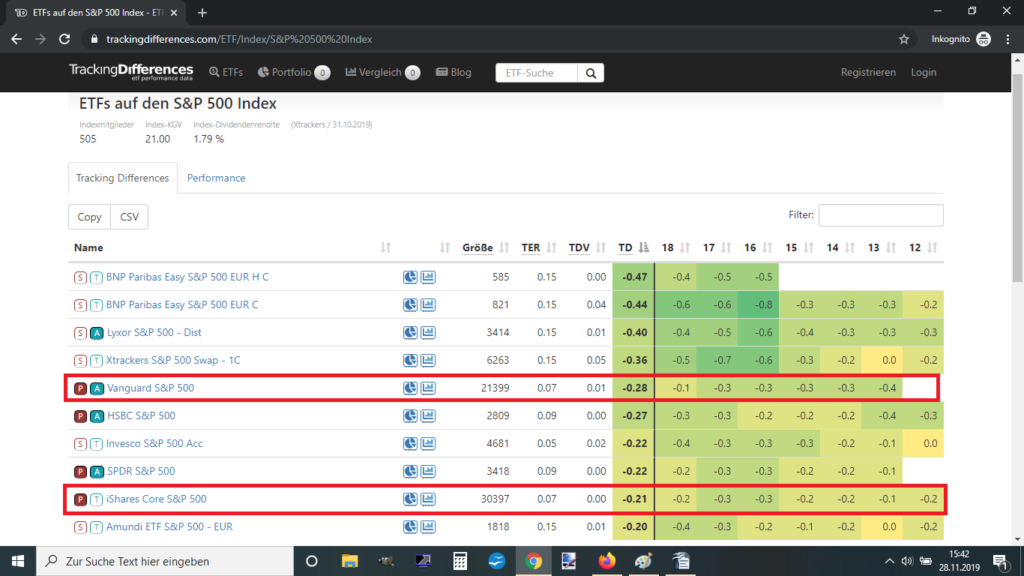This screenshot has height=576, width=1024.
Task: Add HSBC S&P 500 to portfolio
Action: coord(409,415)
